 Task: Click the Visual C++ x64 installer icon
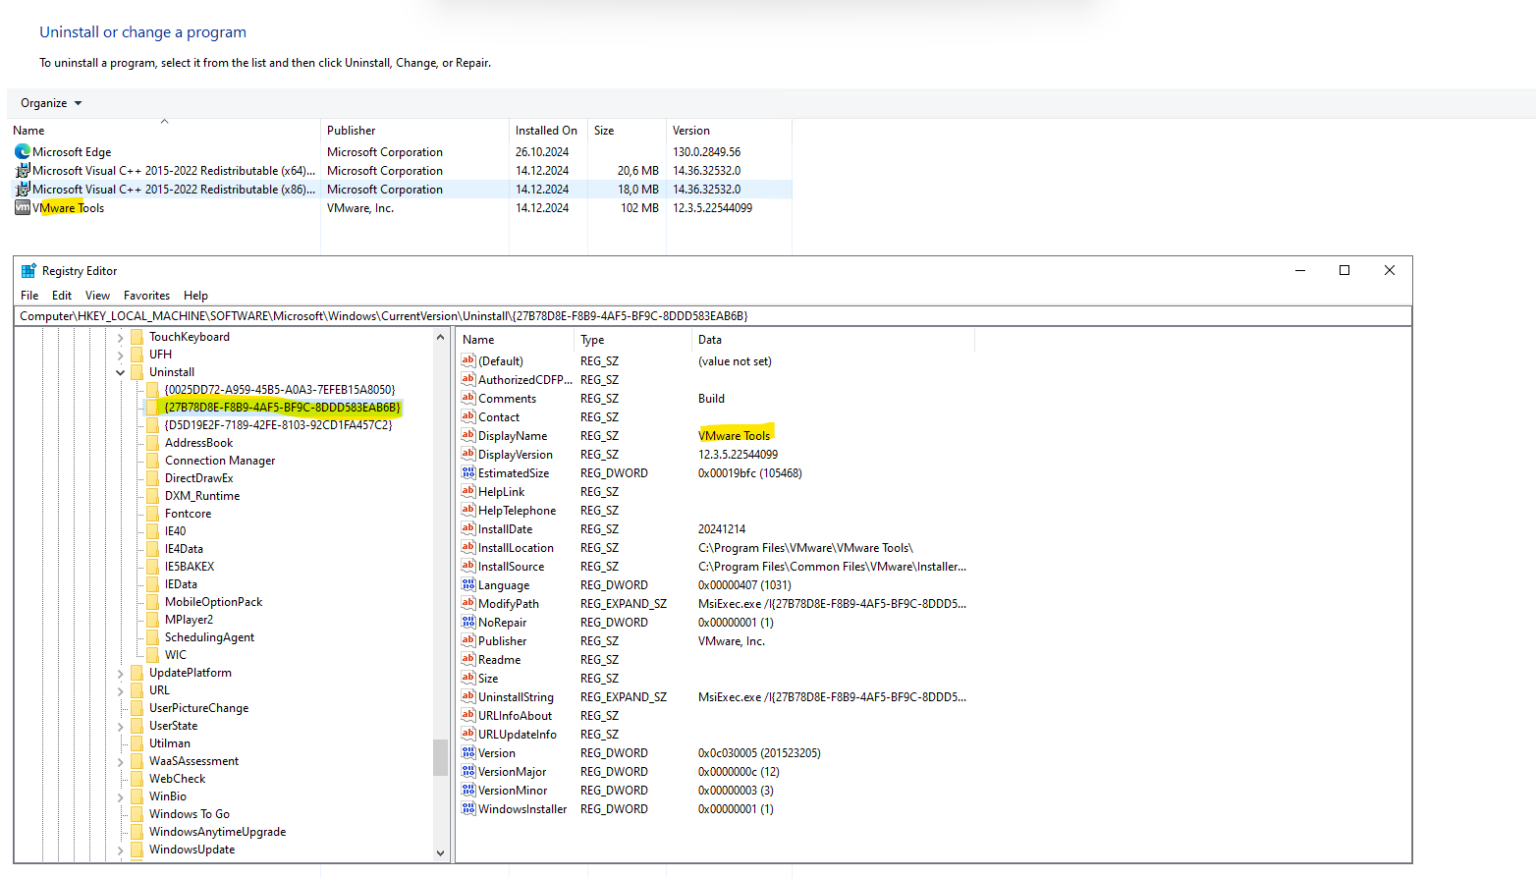22,170
